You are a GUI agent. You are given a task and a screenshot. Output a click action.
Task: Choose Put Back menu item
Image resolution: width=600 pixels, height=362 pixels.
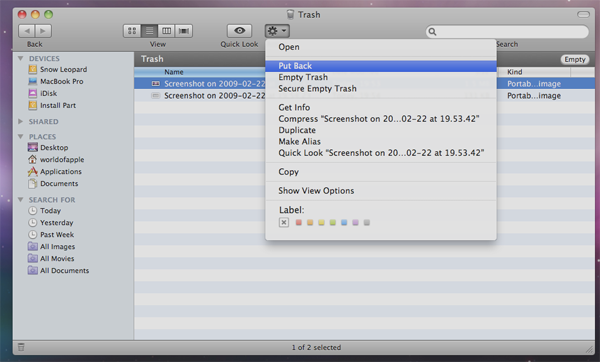pyautogui.click(x=381, y=66)
